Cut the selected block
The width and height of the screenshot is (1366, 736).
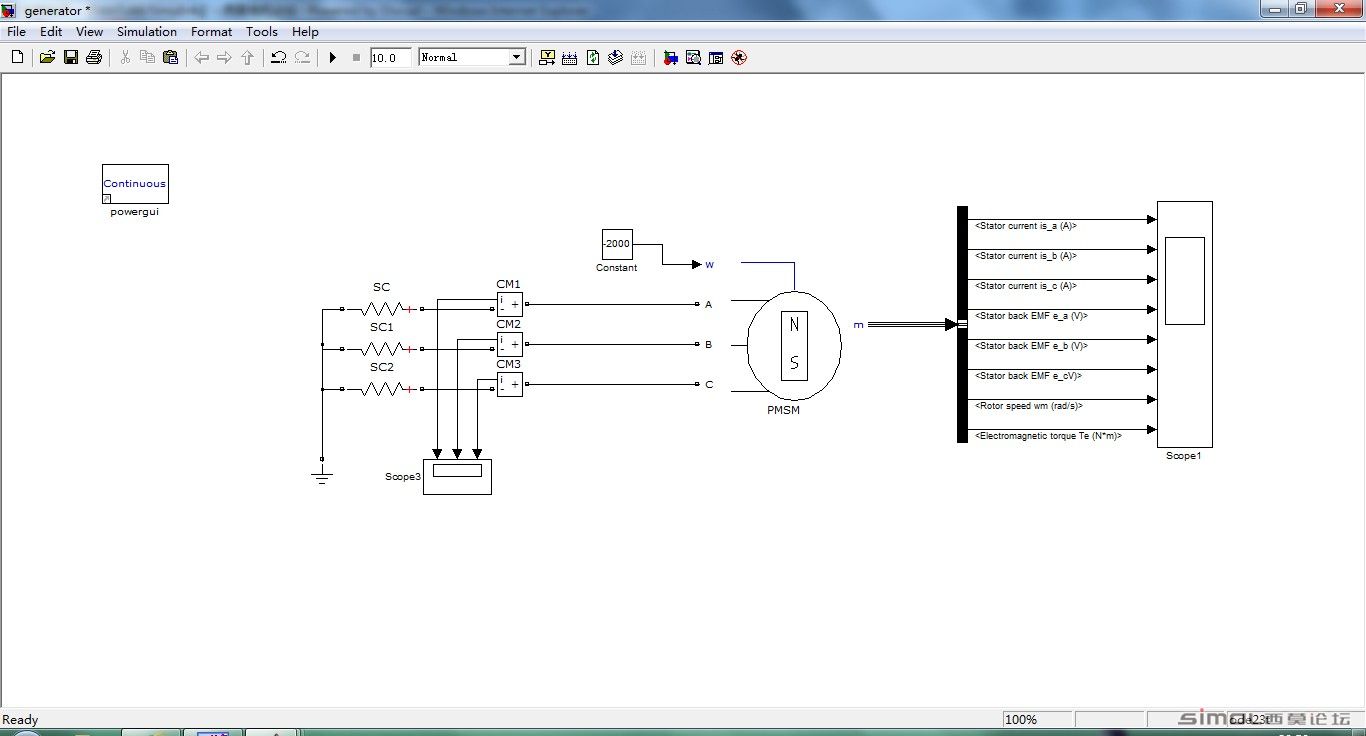[125, 57]
